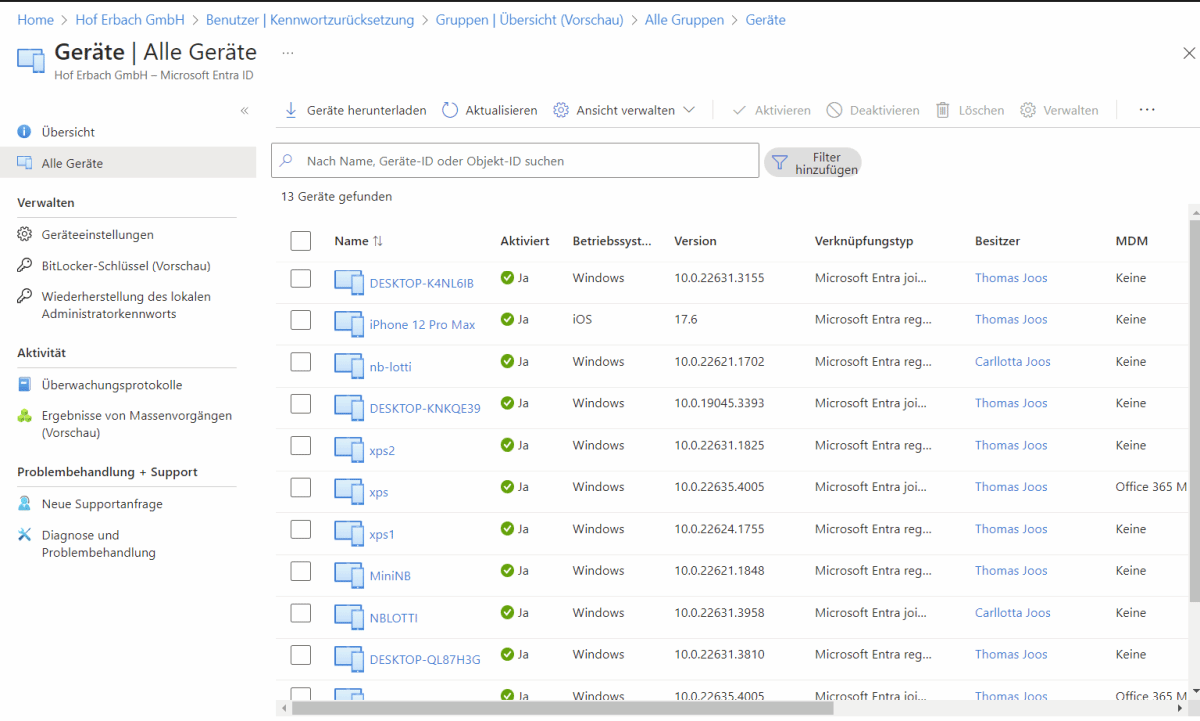Collapse the left sidebar with double chevron
1200x721 pixels.
coord(244,110)
